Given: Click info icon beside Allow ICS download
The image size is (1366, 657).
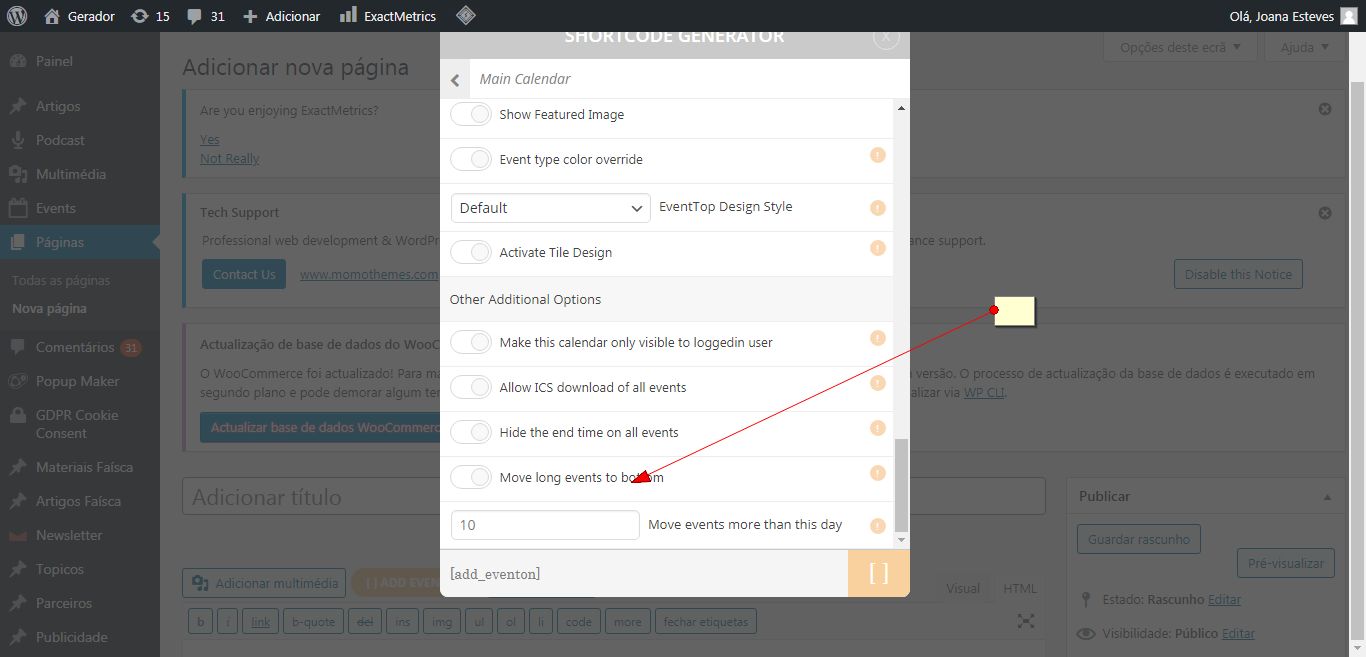Looking at the screenshot, I should [x=877, y=383].
